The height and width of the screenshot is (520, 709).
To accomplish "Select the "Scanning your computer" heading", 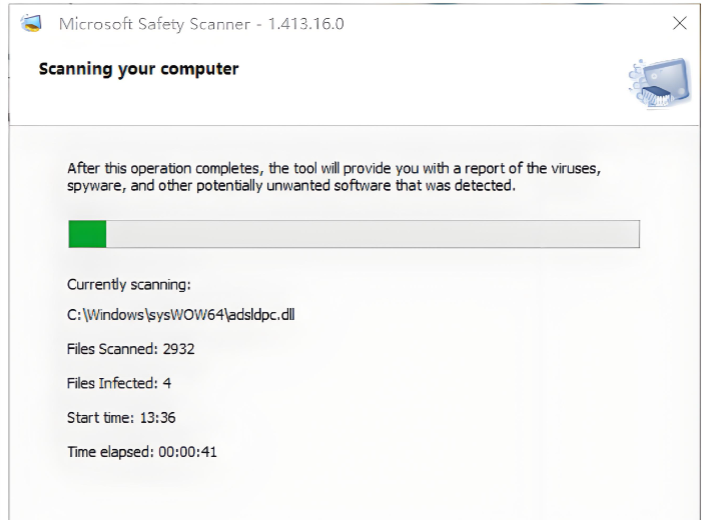I will [x=138, y=70].
